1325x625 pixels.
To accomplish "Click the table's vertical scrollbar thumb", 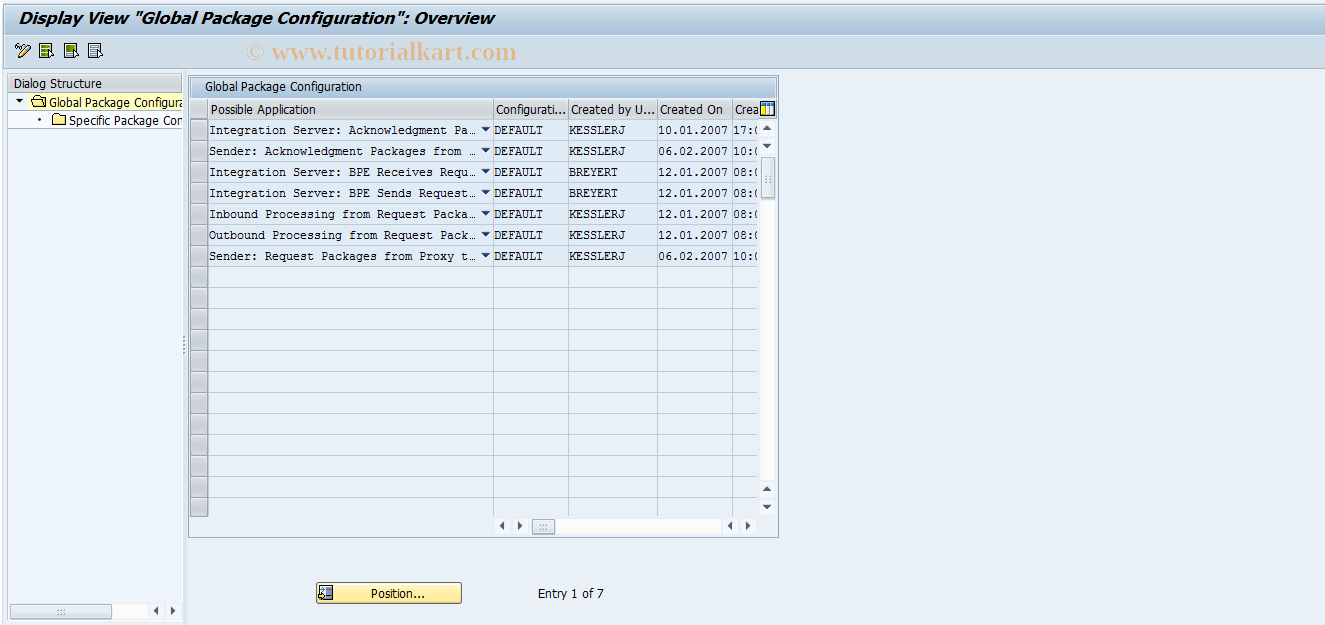I will pyautogui.click(x=768, y=177).
